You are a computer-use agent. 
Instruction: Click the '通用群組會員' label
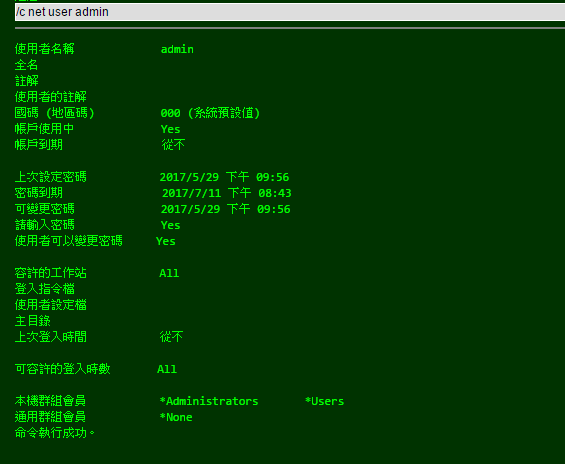(x=50, y=416)
